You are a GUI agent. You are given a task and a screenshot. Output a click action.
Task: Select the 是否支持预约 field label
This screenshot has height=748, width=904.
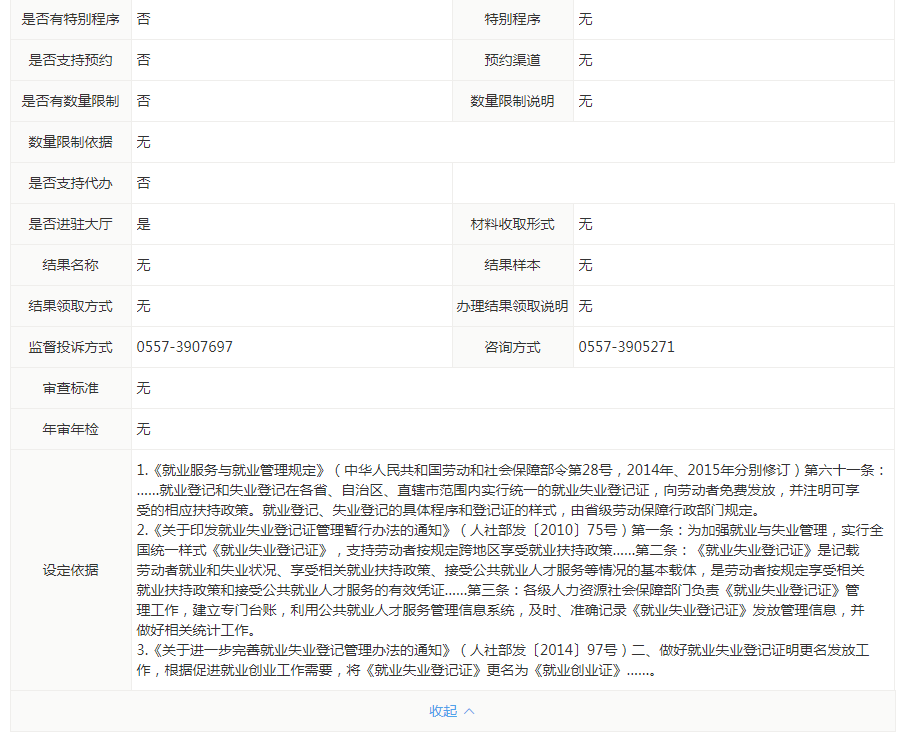71,60
